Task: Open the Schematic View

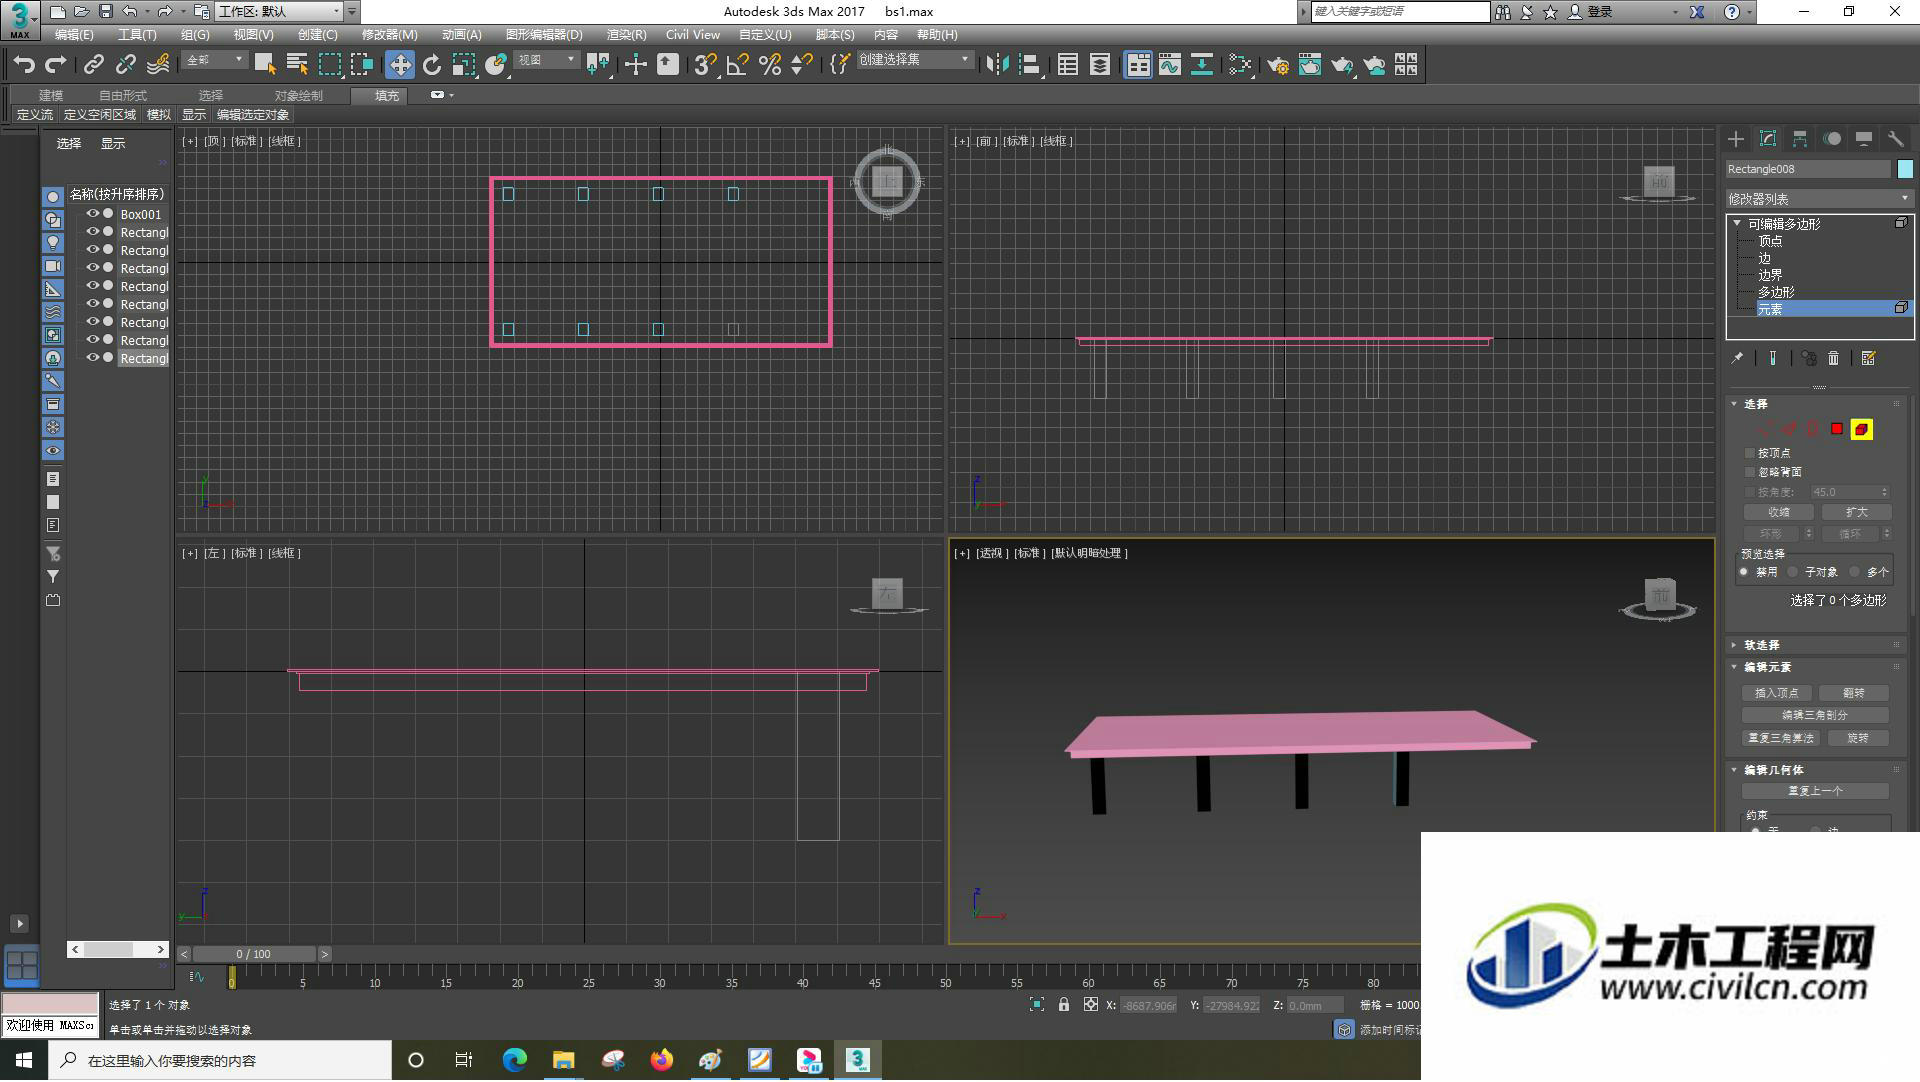Action: (x=1202, y=65)
